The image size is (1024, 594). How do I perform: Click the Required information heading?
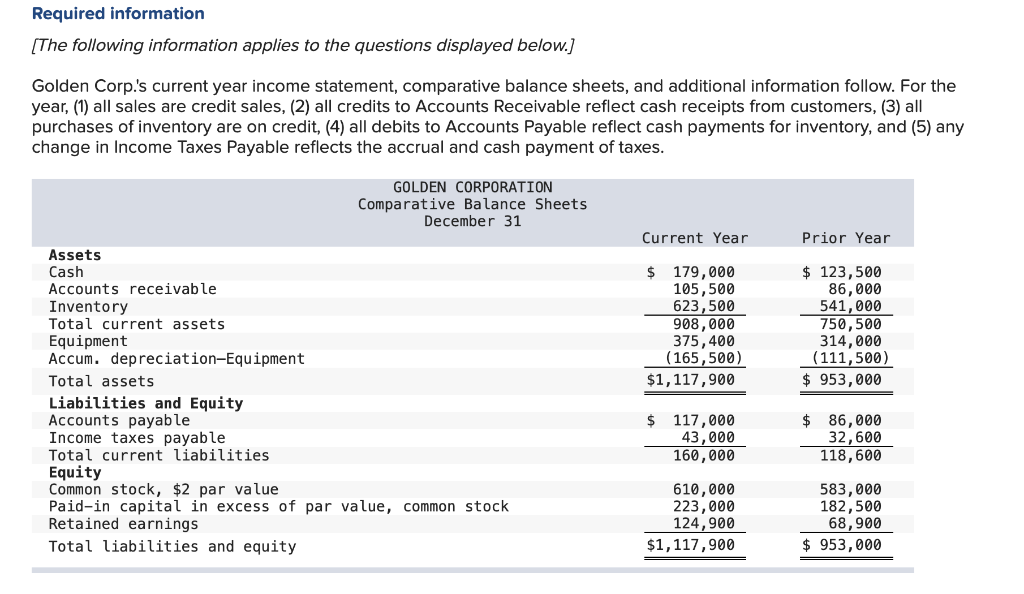click(x=117, y=13)
